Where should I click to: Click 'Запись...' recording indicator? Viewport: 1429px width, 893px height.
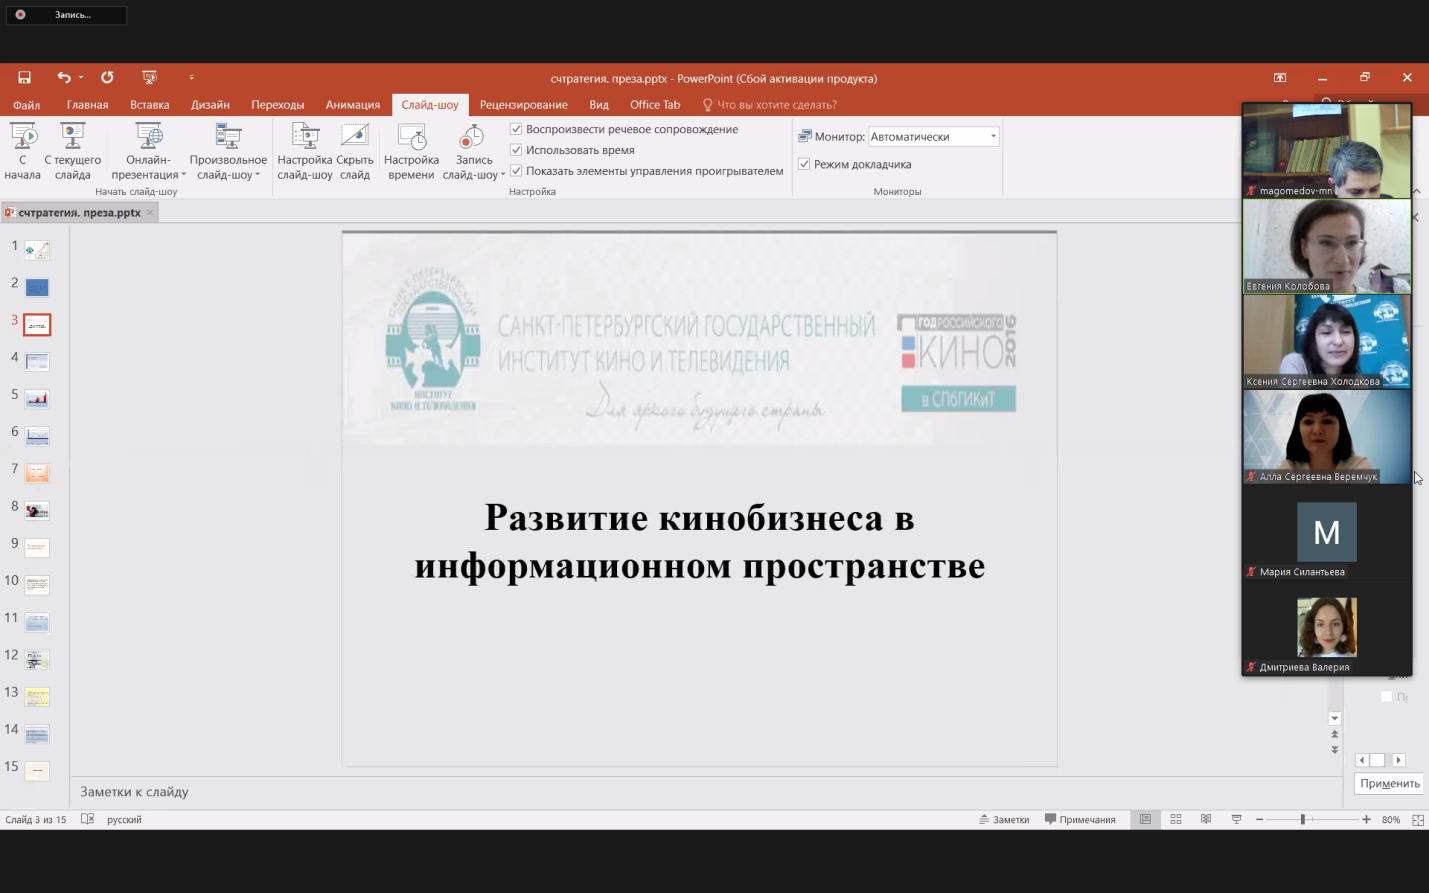66,15
